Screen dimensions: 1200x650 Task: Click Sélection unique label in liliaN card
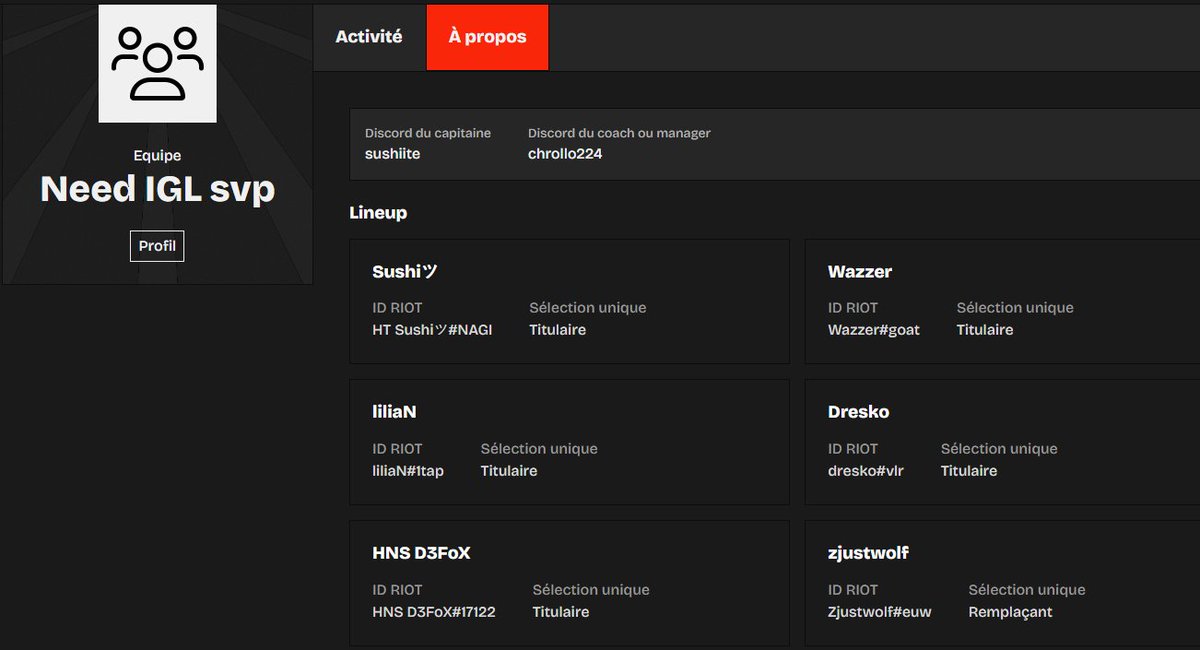pos(539,449)
